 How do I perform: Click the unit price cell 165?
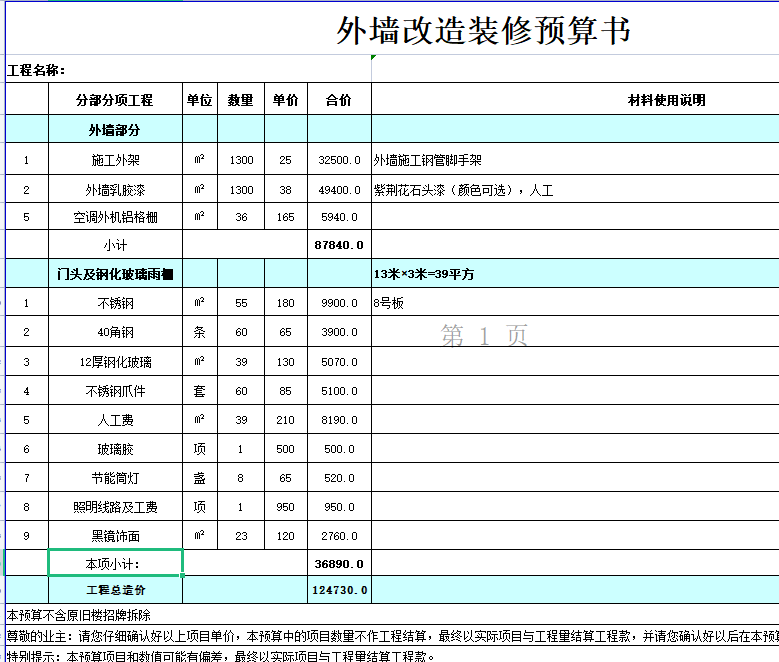point(286,217)
